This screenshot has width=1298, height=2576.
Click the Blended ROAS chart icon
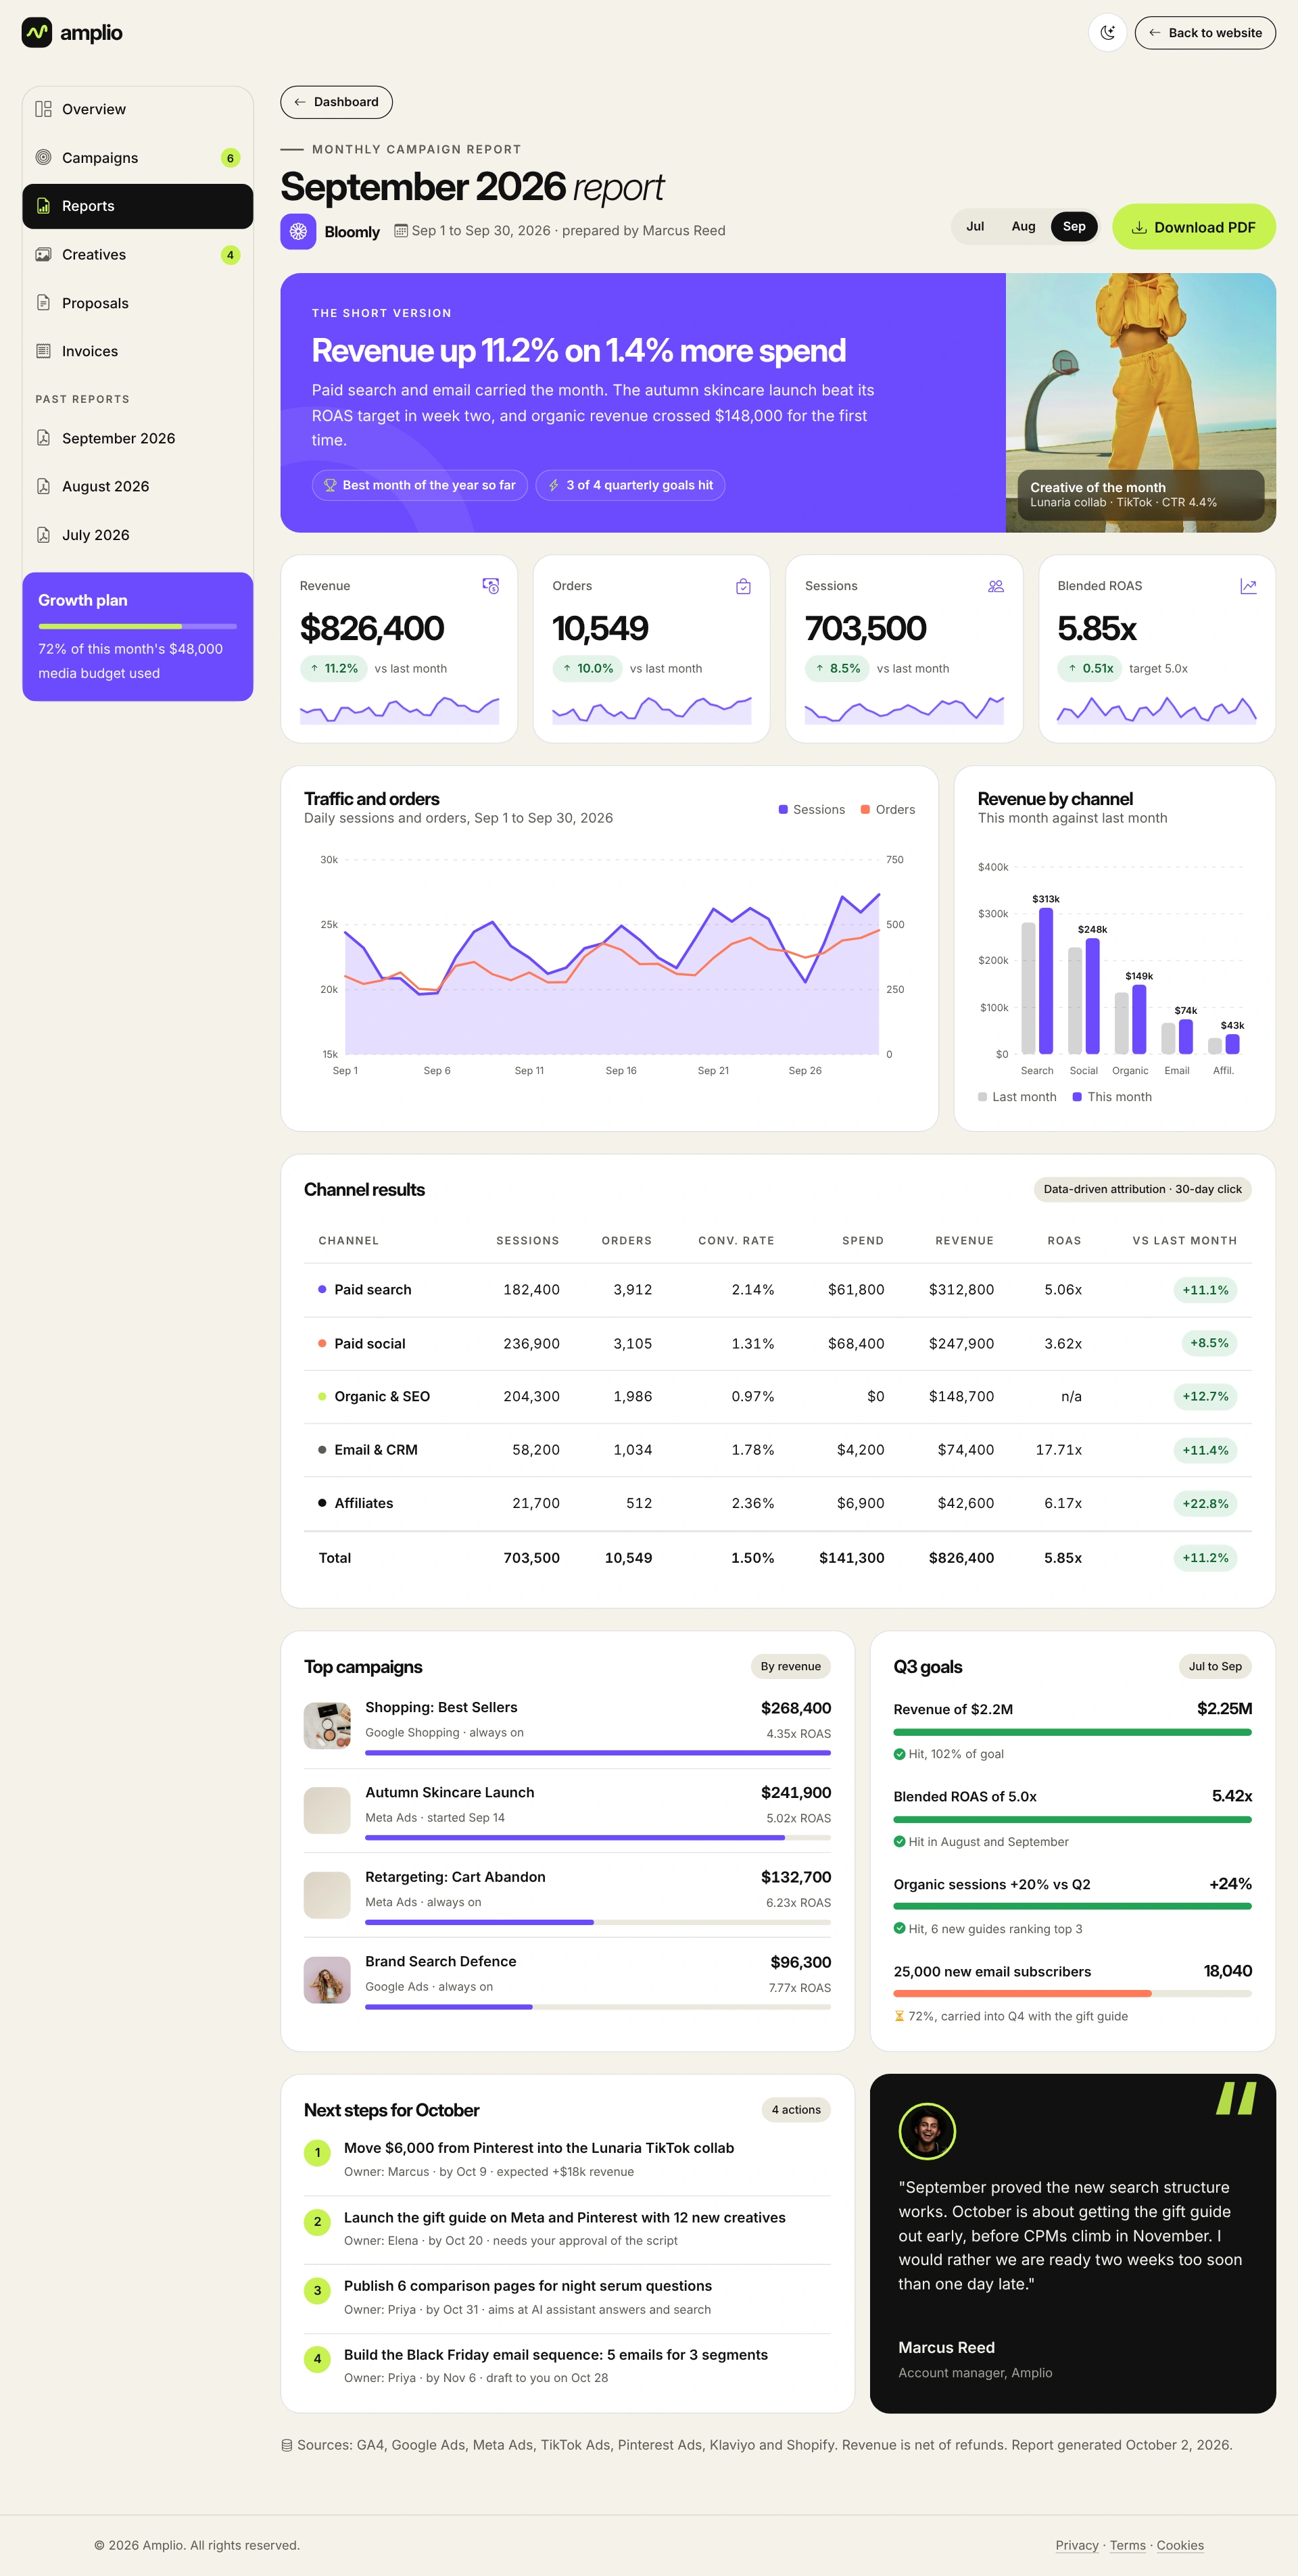tap(1248, 586)
